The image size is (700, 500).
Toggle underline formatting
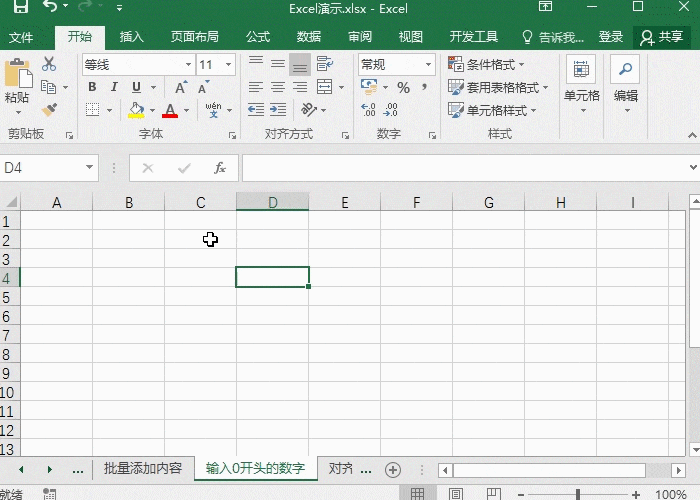[x=137, y=87]
